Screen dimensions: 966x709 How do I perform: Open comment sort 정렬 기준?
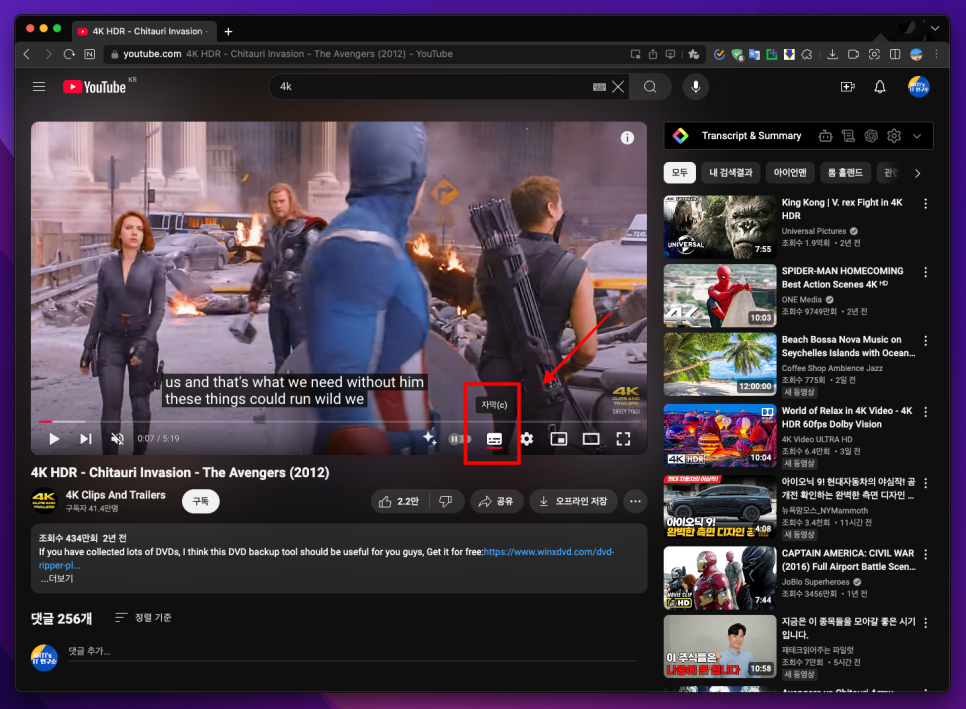[144, 617]
